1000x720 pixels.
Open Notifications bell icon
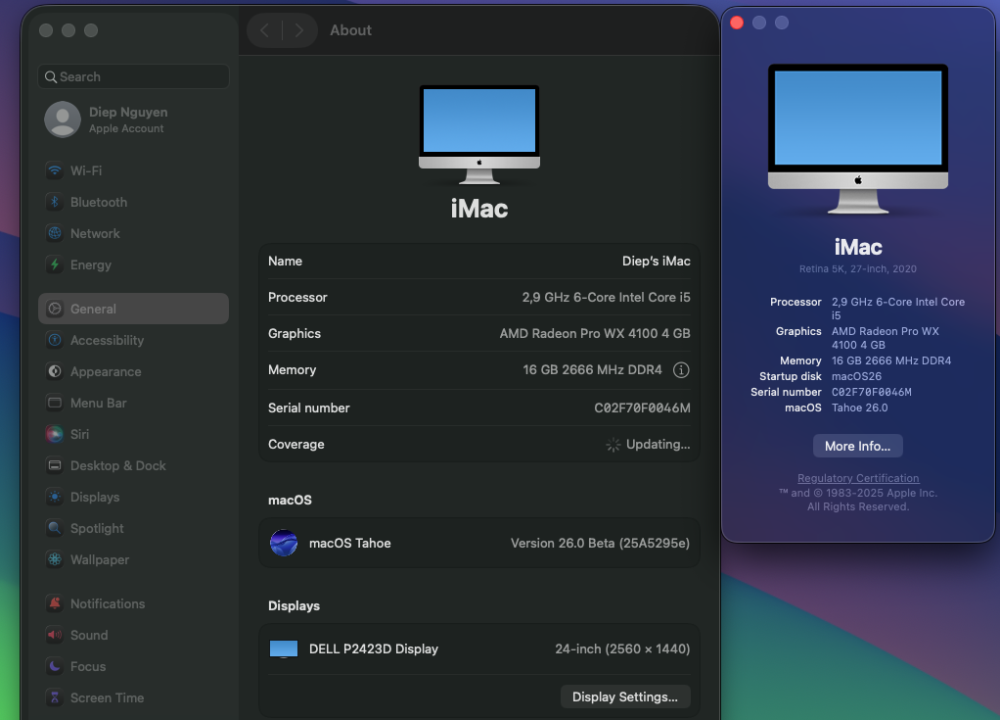tap(55, 603)
